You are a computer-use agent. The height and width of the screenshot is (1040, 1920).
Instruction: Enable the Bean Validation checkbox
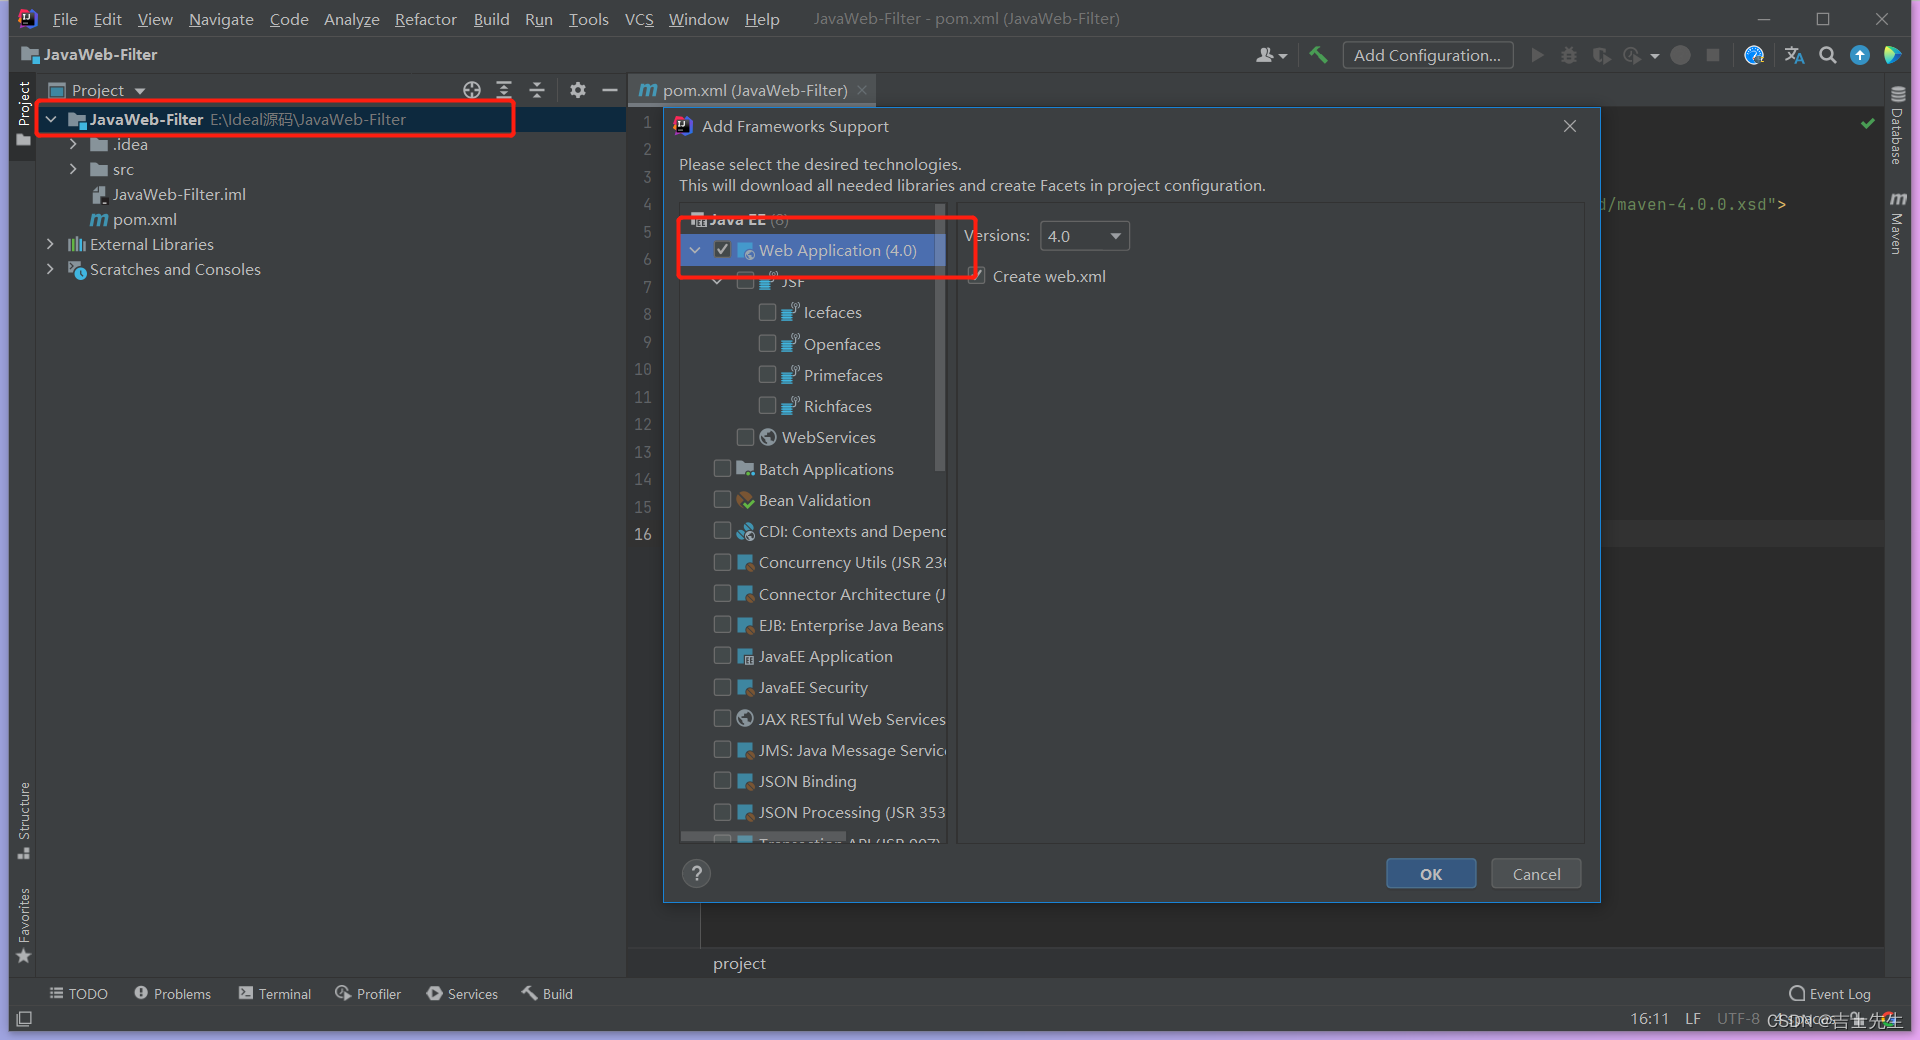(x=722, y=499)
